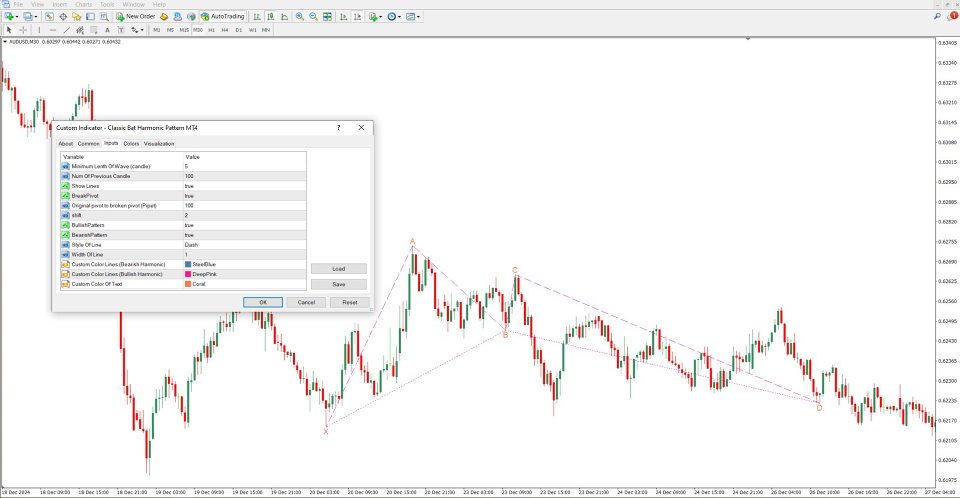The height and width of the screenshot is (498, 960).
Task: Tile chart windows icon
Action: point(328,17)
